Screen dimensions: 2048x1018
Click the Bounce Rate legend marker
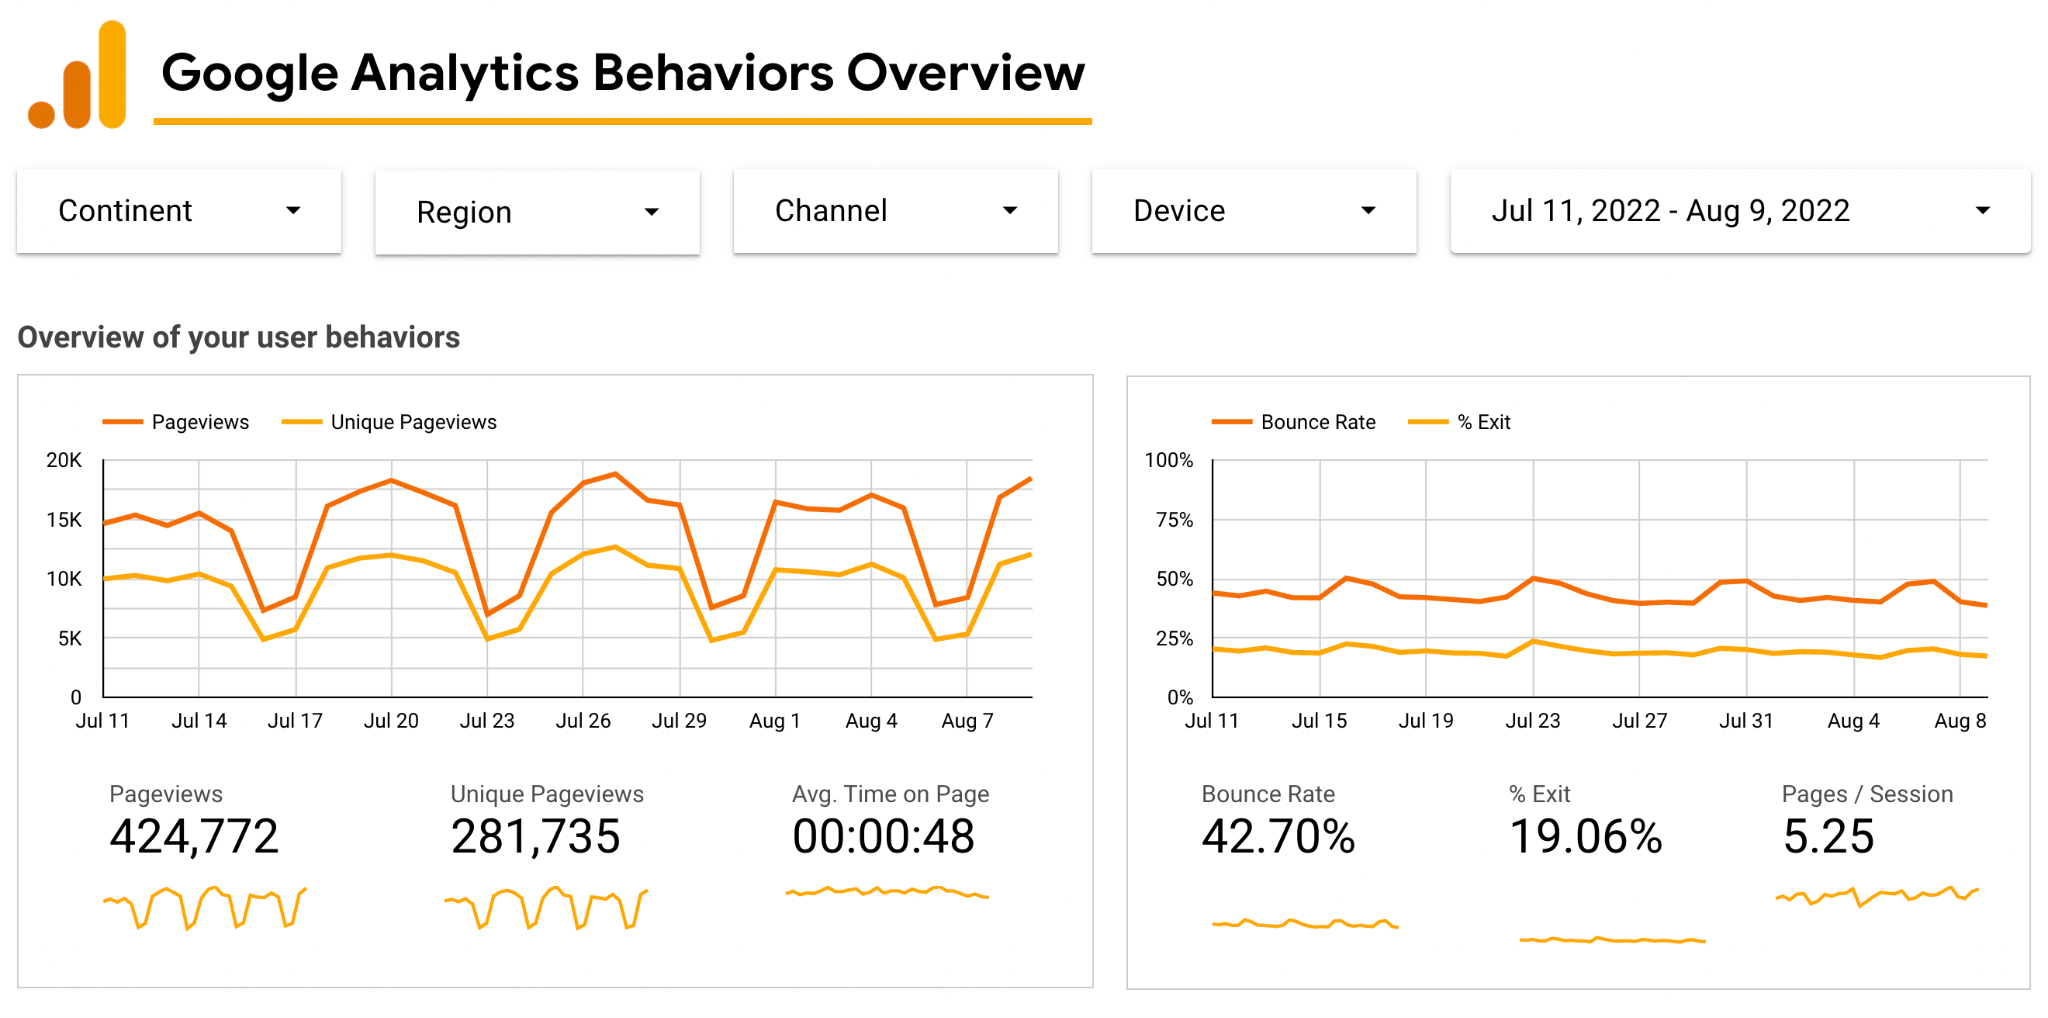pos(1232,422)
